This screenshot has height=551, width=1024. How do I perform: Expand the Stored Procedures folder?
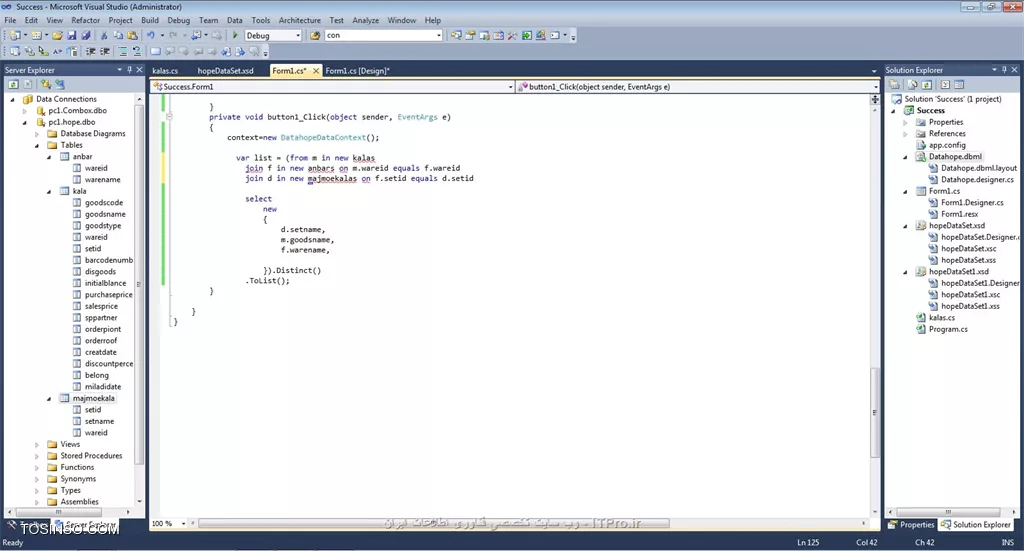[x=37, y=456]
